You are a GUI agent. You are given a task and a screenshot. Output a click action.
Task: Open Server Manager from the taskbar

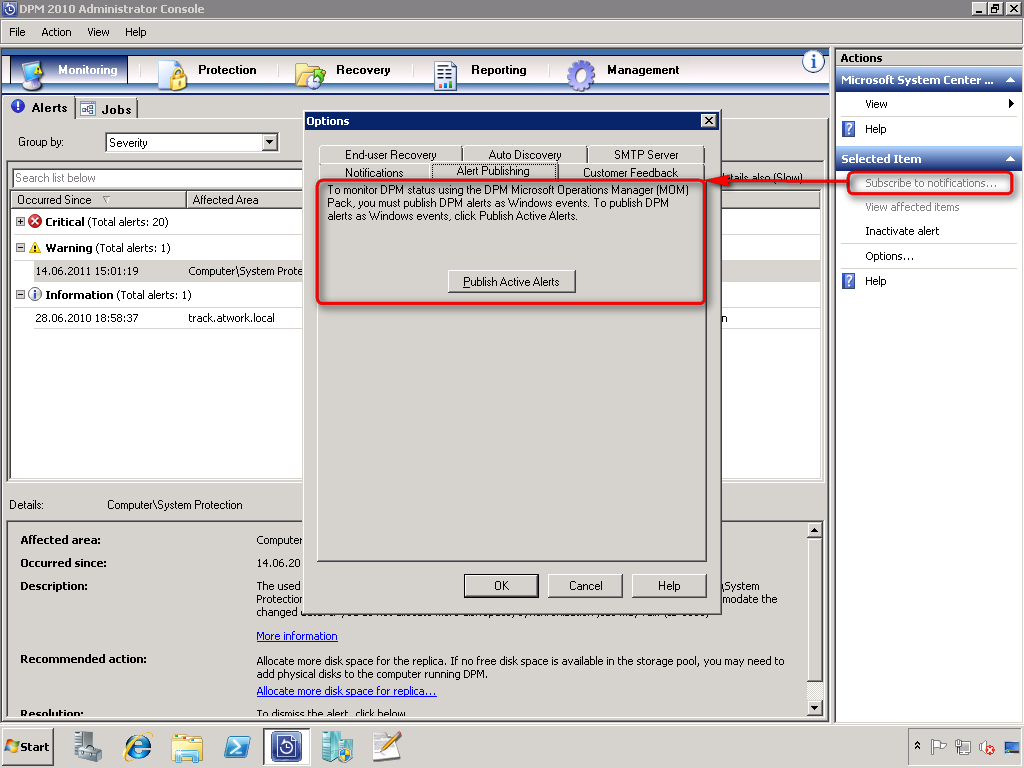pyautogui.click(x=88, y=746)
